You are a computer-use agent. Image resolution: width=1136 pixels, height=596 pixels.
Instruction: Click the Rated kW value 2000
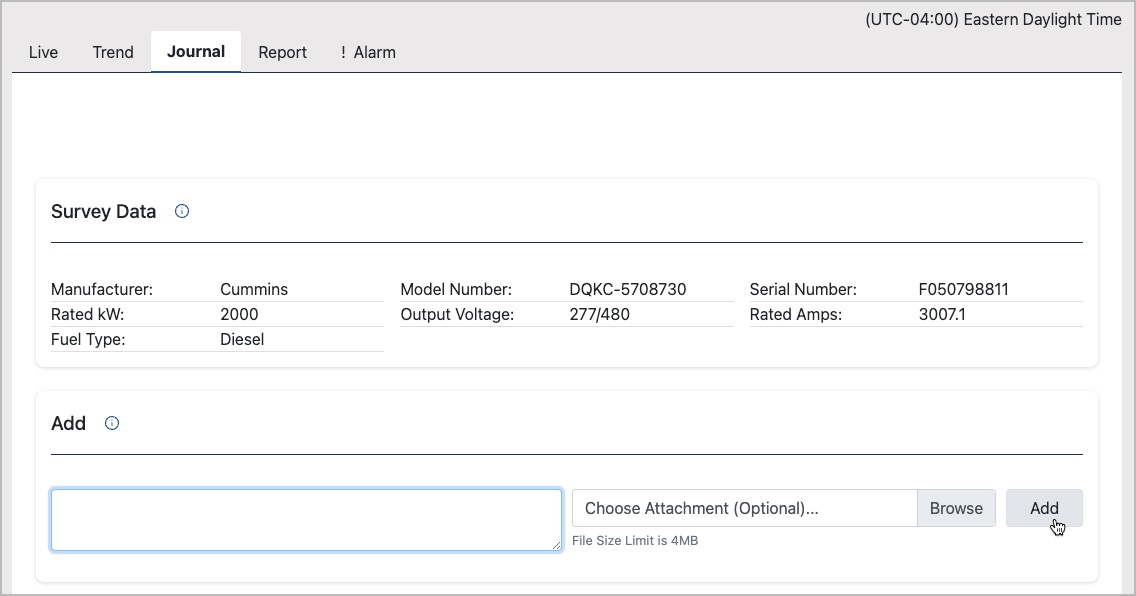point(239,314)
